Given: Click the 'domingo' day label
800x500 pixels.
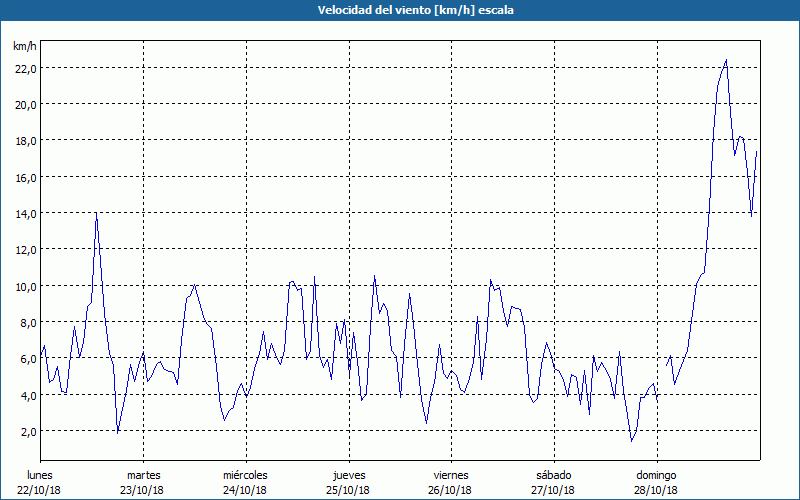Looking at the screenshot, I should [656, 476].
